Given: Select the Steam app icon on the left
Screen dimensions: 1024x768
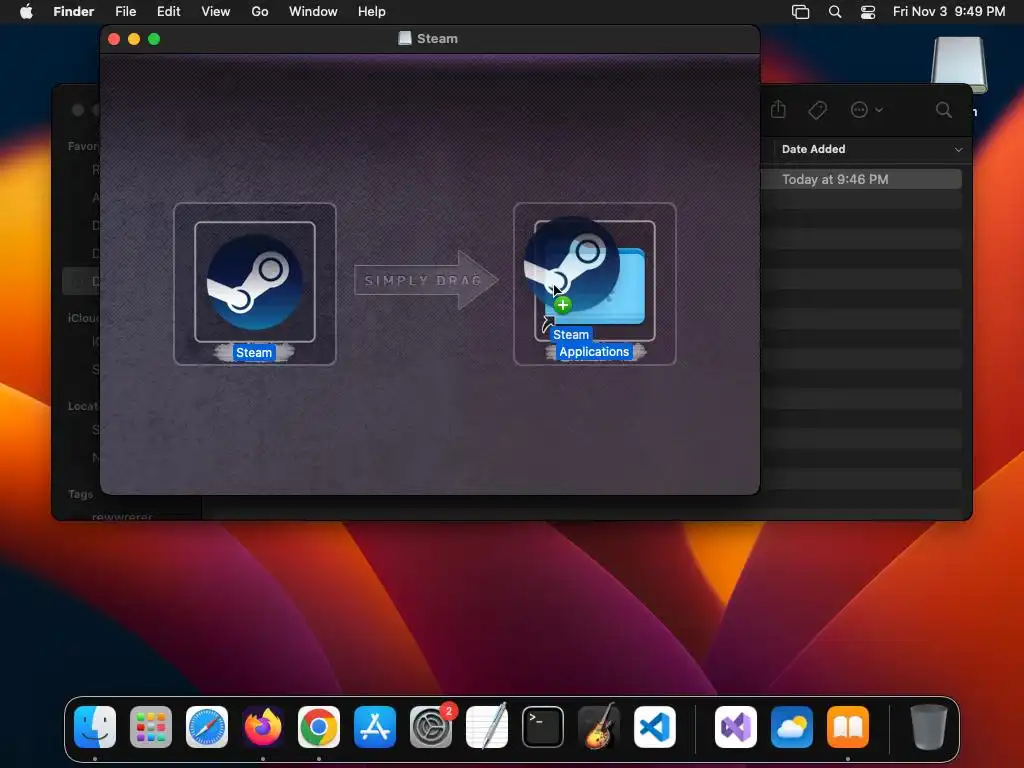Looking at the screenshot, I should [x=255, y=281].
